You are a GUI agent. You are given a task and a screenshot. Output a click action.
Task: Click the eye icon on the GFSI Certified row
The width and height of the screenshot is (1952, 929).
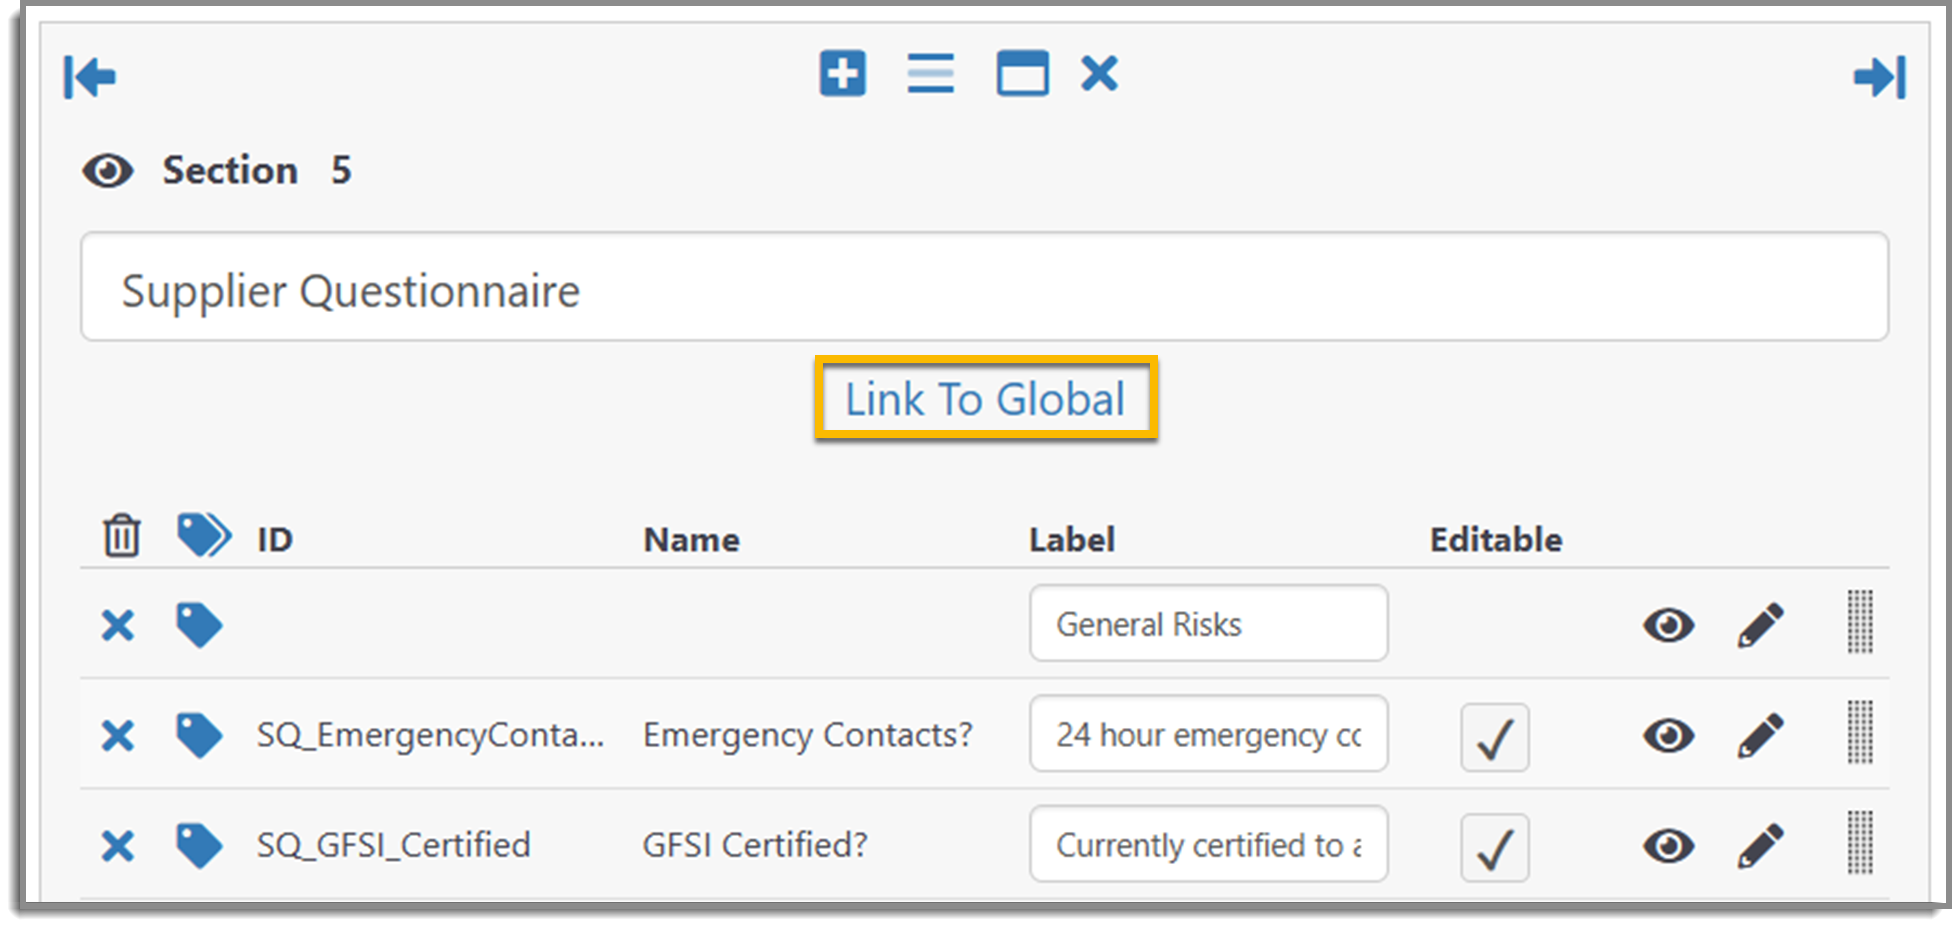1668,845
